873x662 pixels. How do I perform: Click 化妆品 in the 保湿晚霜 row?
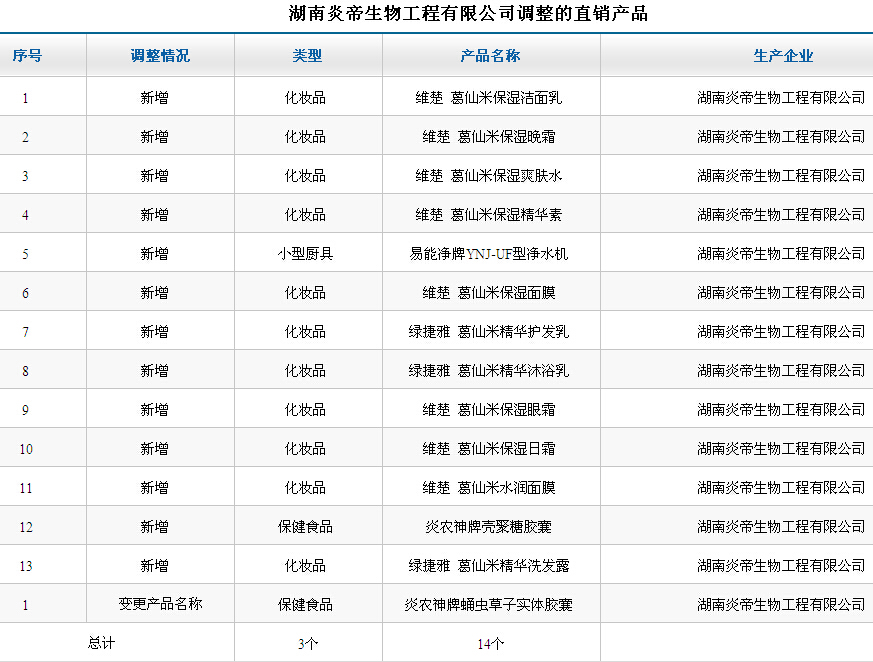coord(305,137)
